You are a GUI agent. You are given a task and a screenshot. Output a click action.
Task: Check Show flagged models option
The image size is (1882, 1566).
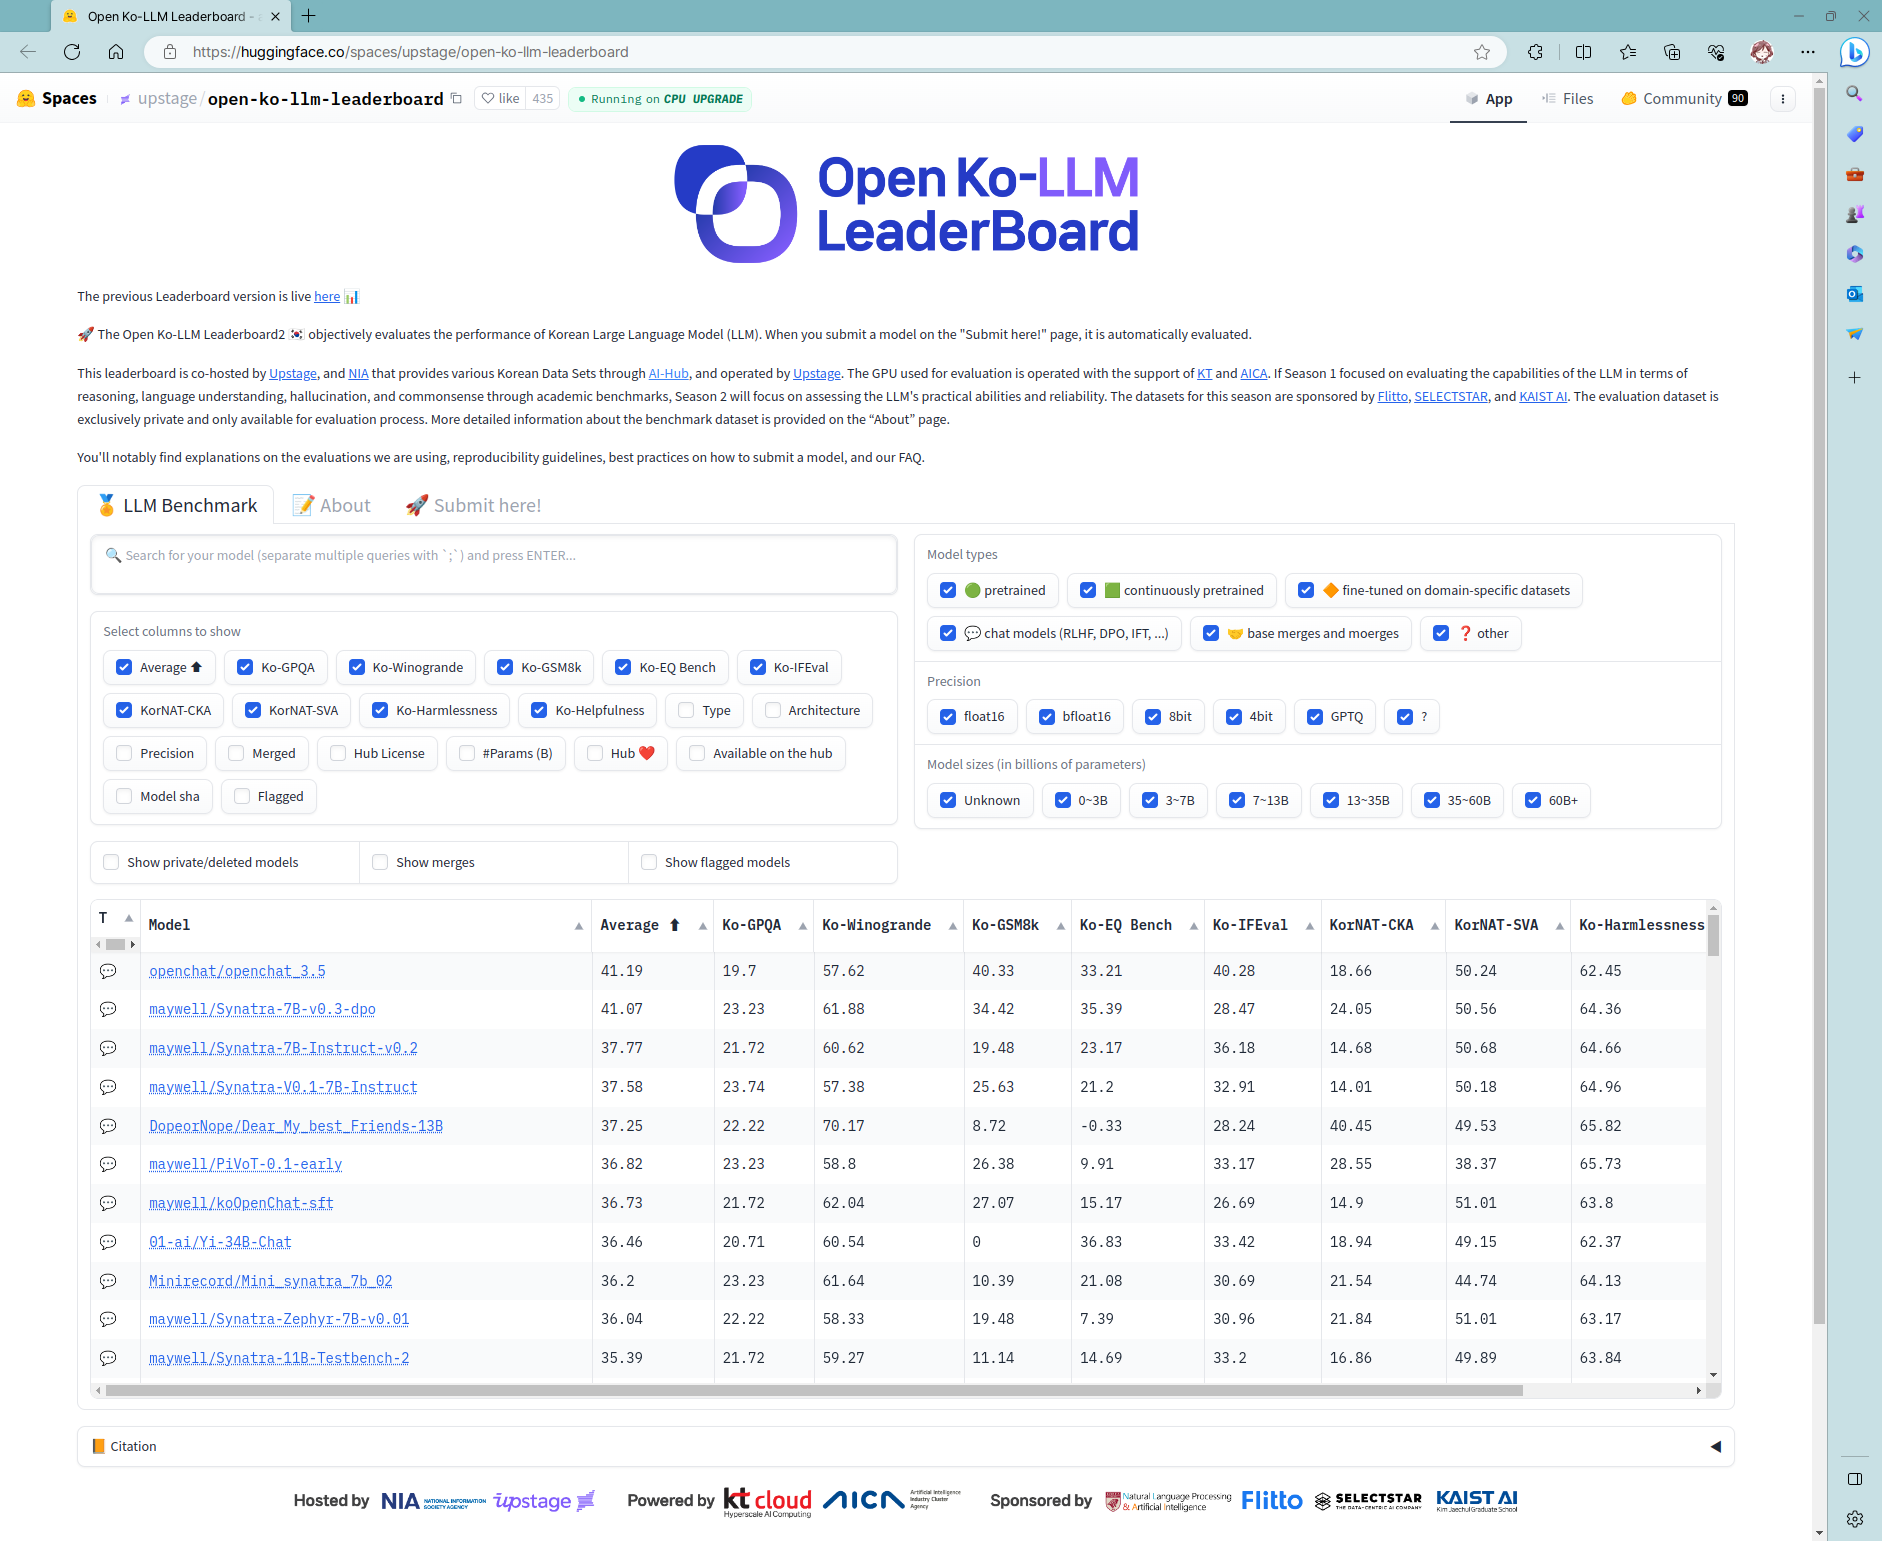point(649,862)
